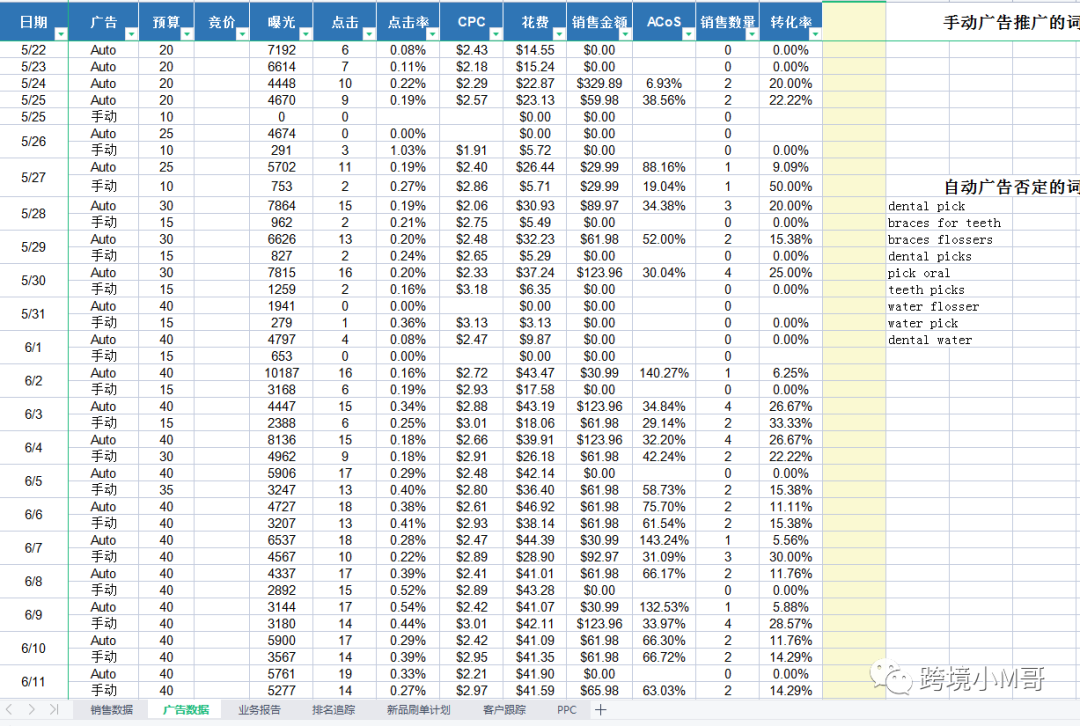
Task: Go to the 客户跟踪 sheet tab
Action: 505,710
